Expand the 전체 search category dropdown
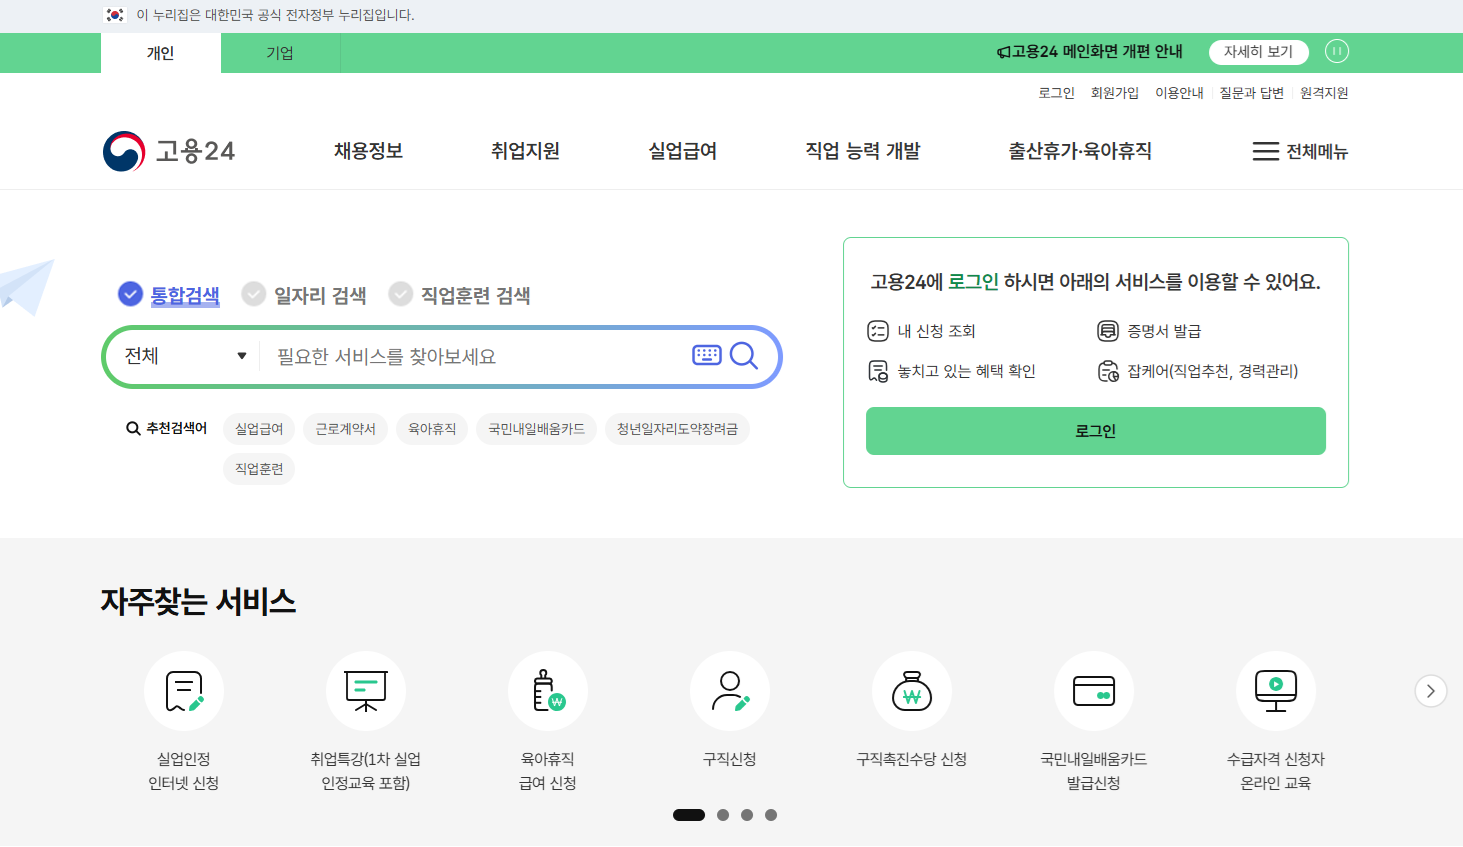 (x=185, y=356)
